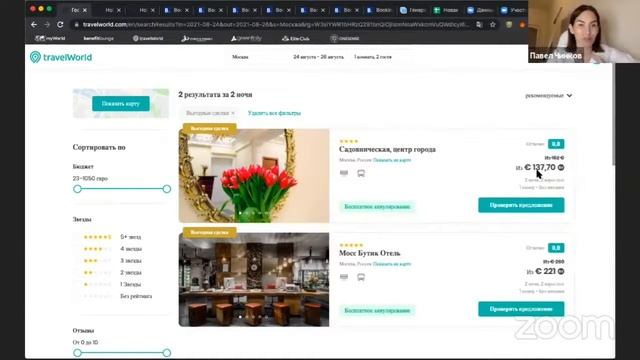
Task: Click budget slider maximum handle
Action: [x=167, y=189]
